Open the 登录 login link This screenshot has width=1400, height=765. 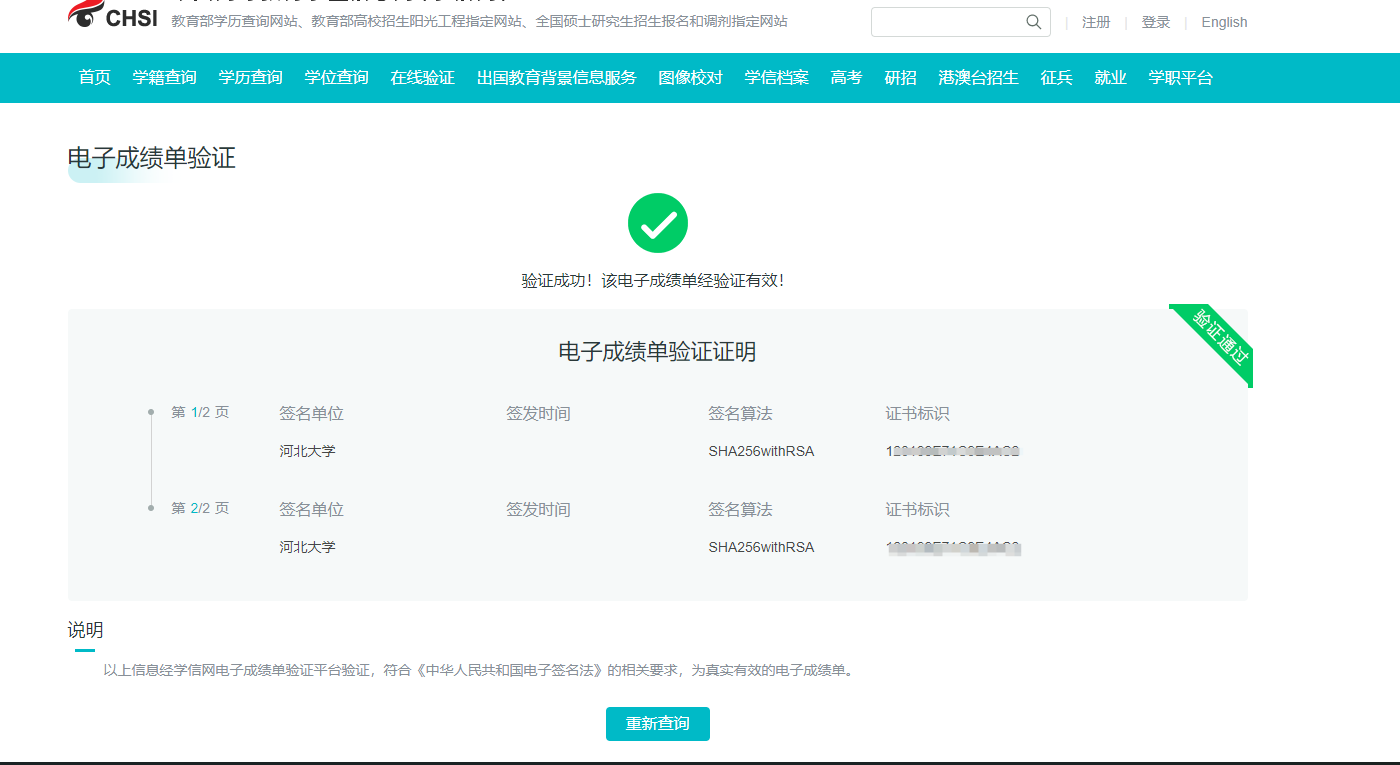pos(1155,22)
